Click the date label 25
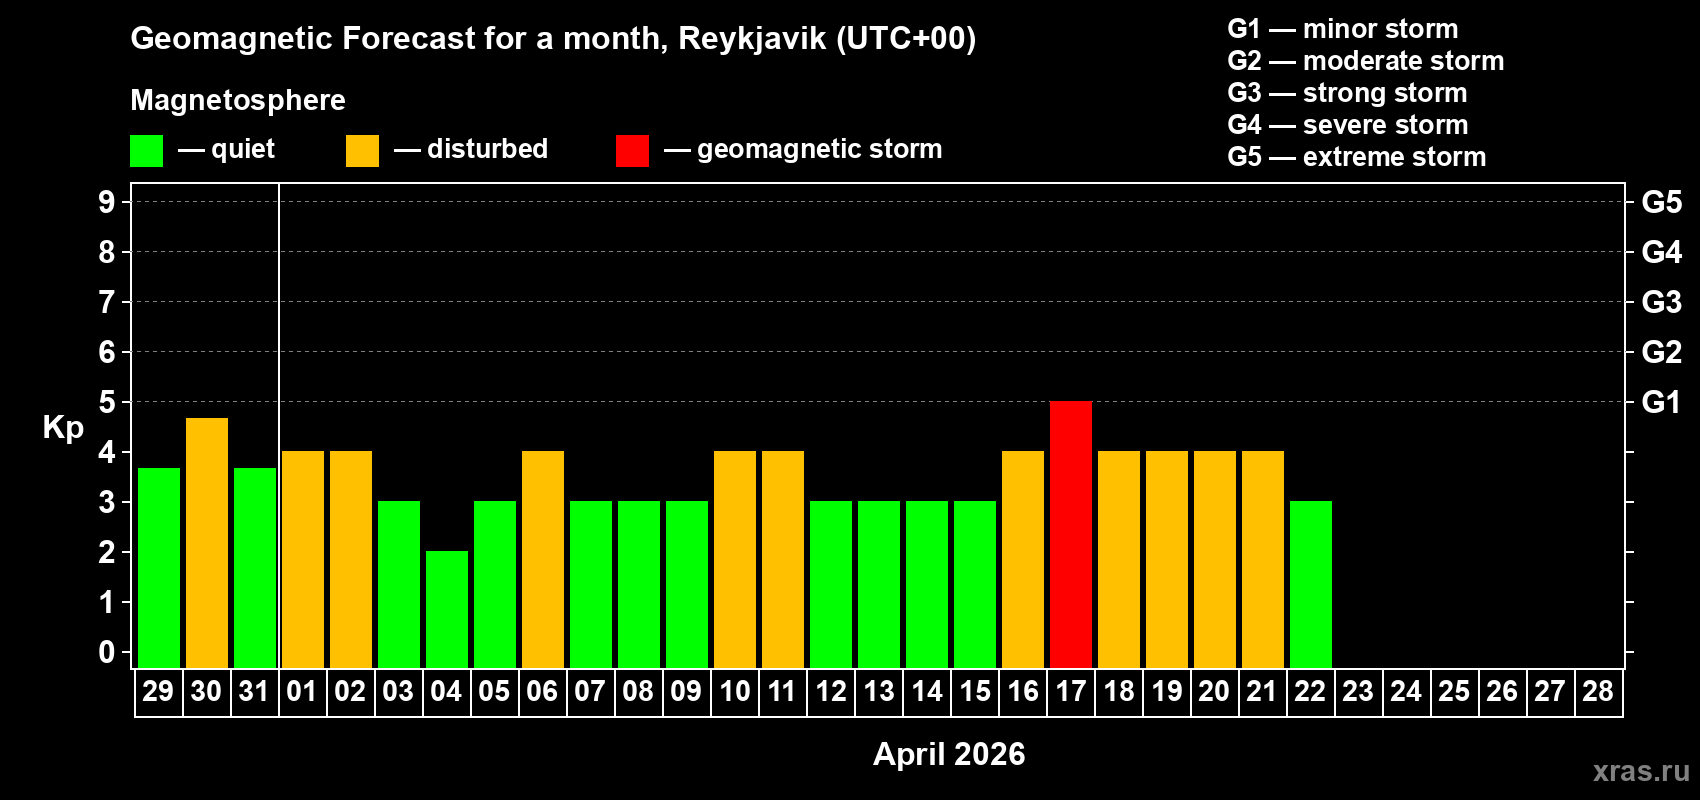1700x800 pixels. coord(1454,691)
